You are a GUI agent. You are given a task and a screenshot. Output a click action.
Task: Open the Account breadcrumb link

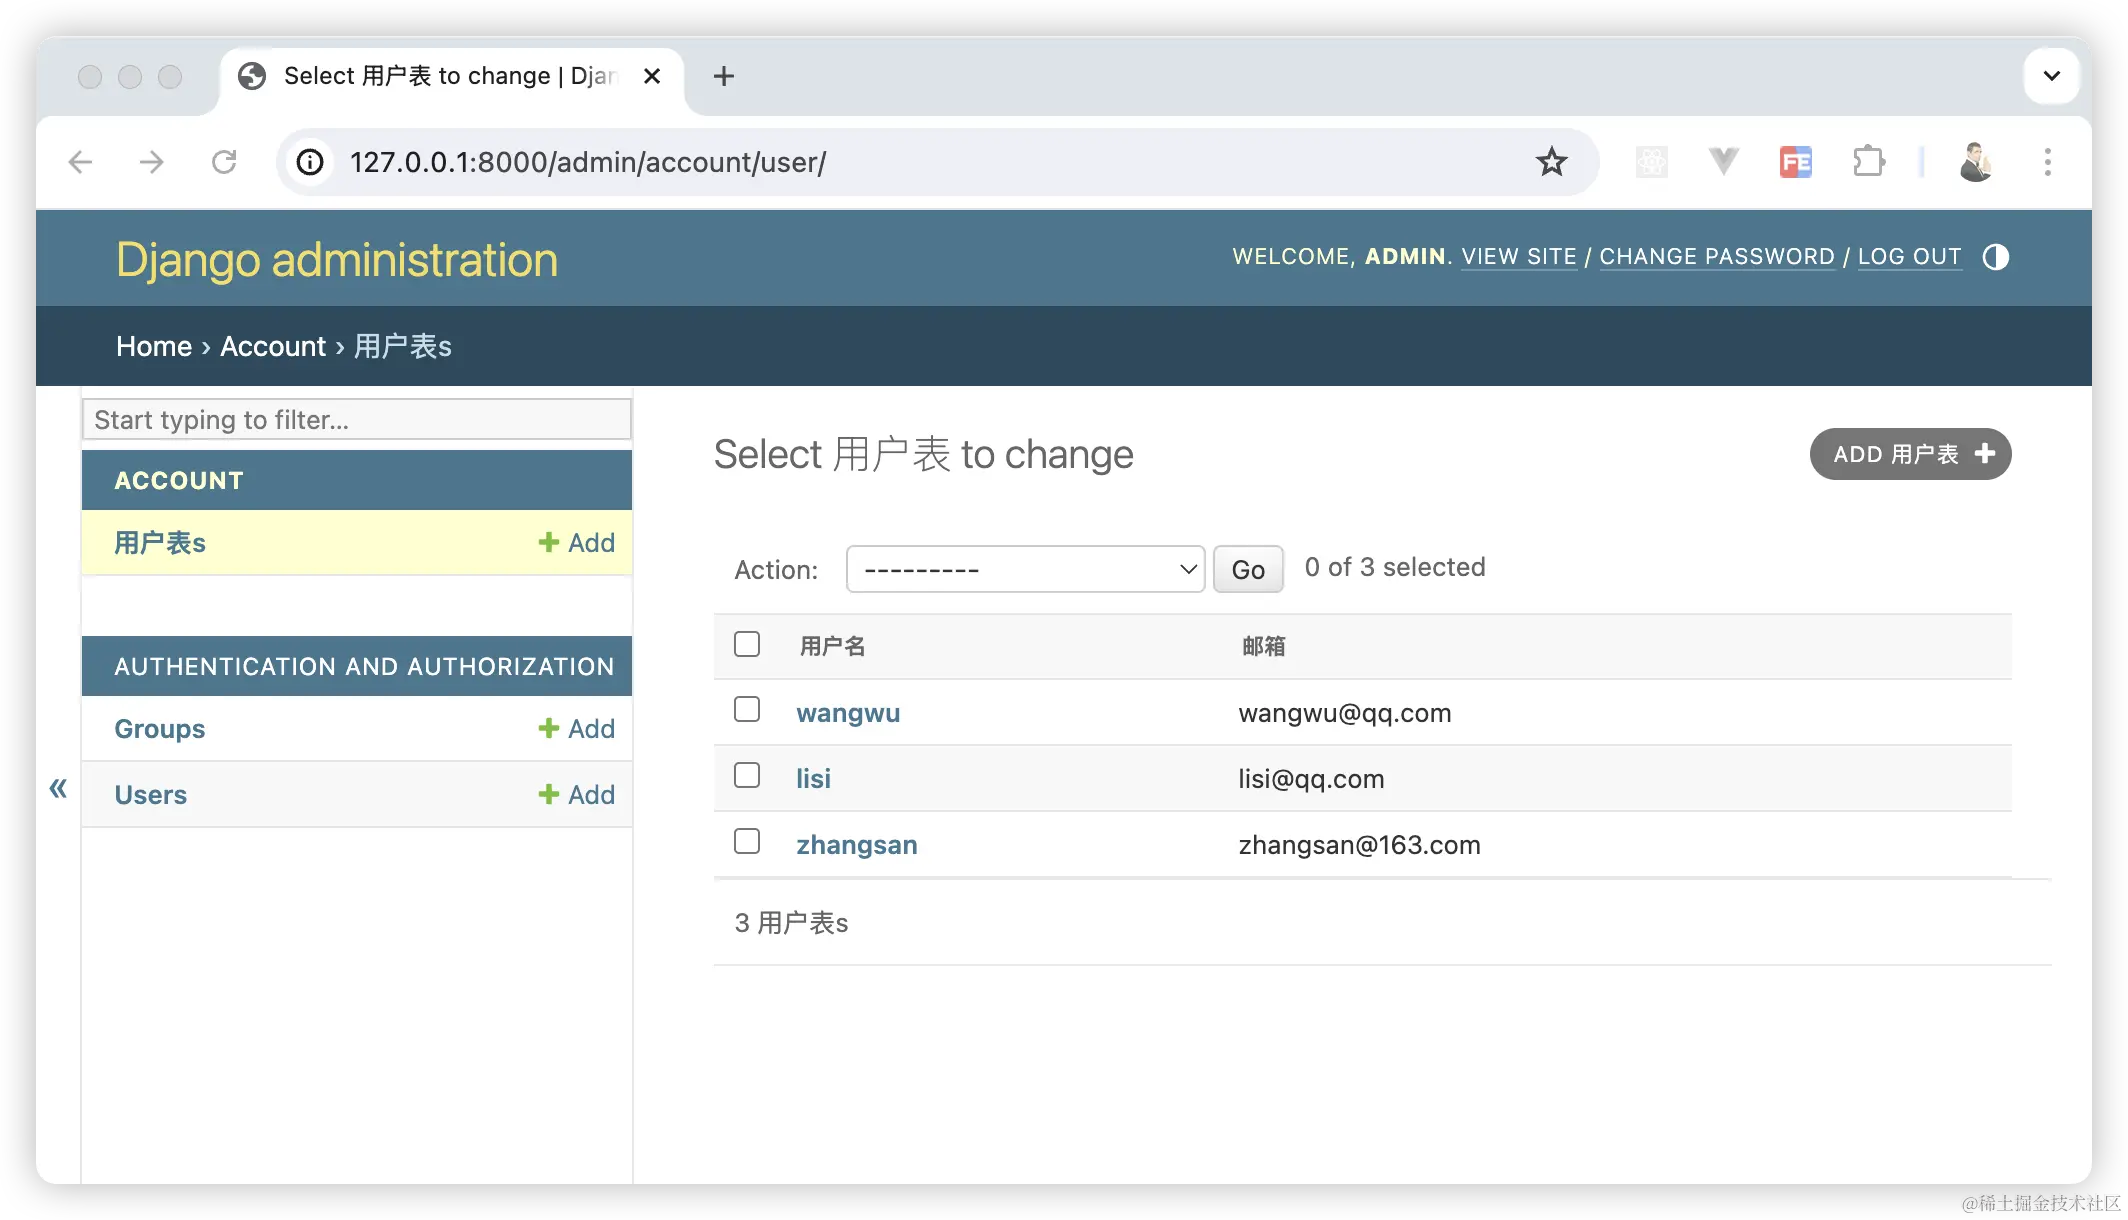pos(273,346)
